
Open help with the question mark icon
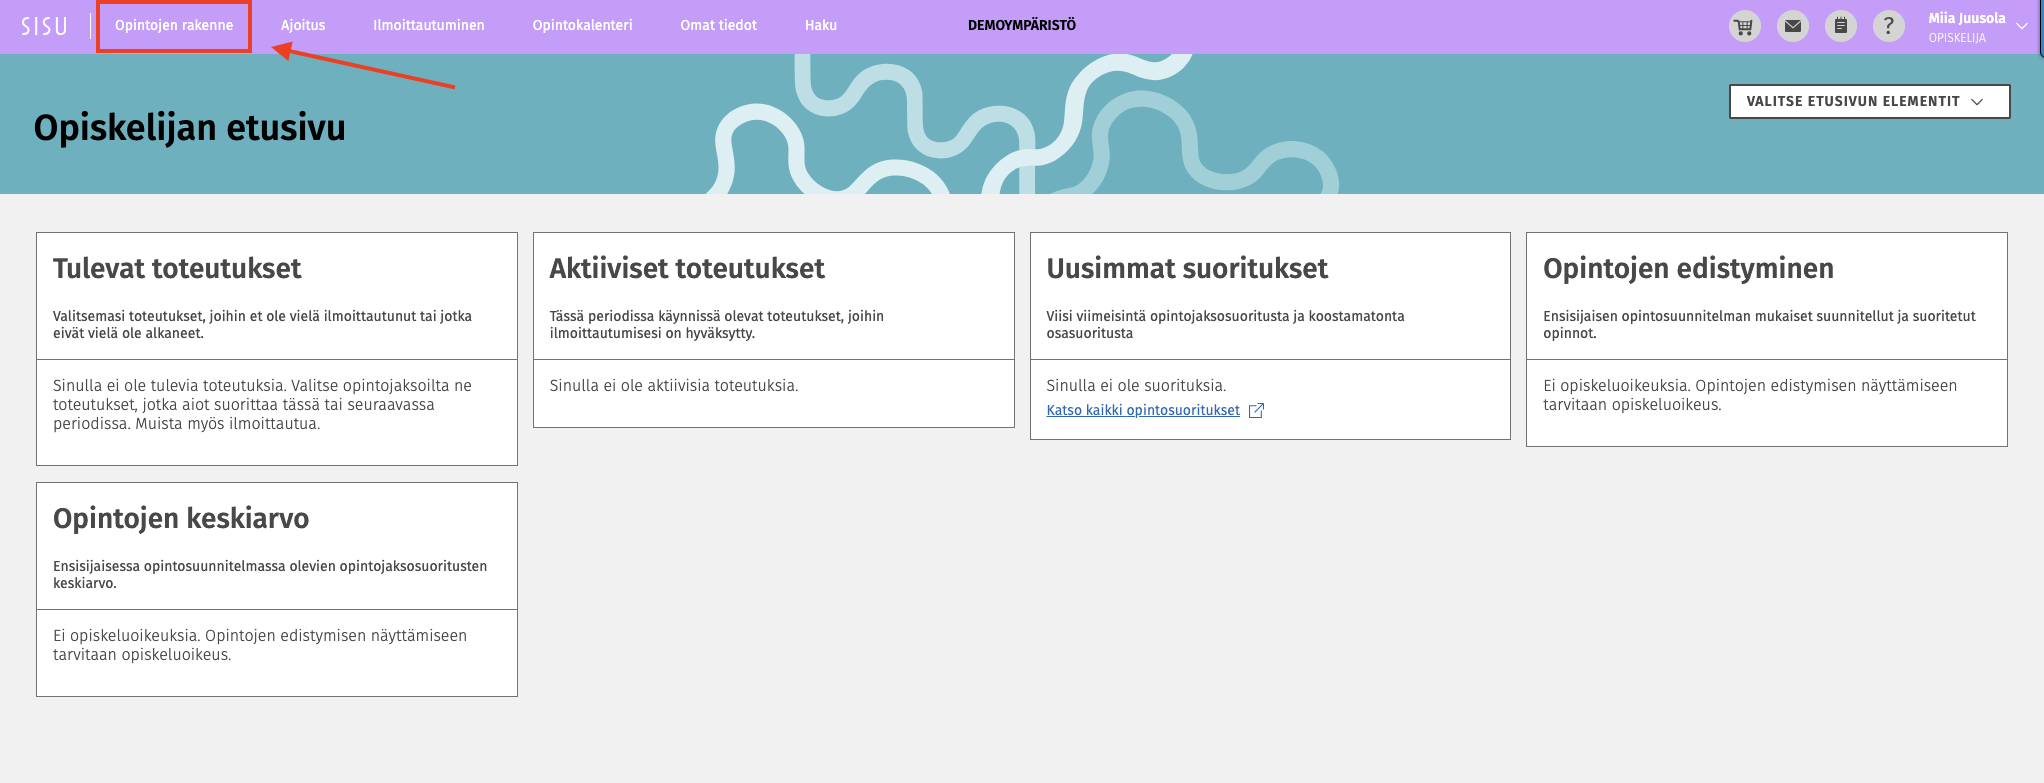(1888, 27)
